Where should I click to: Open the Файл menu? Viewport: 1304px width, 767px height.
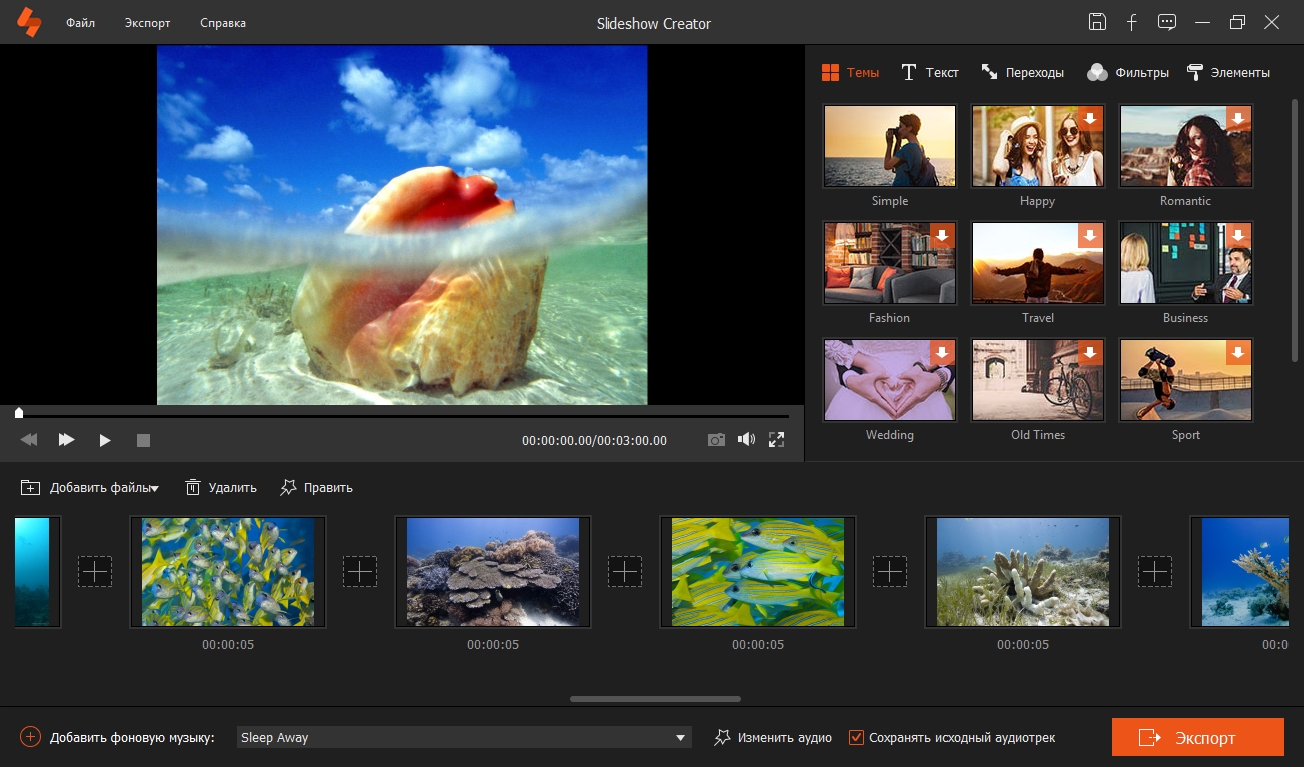click(x=81, y=23)
